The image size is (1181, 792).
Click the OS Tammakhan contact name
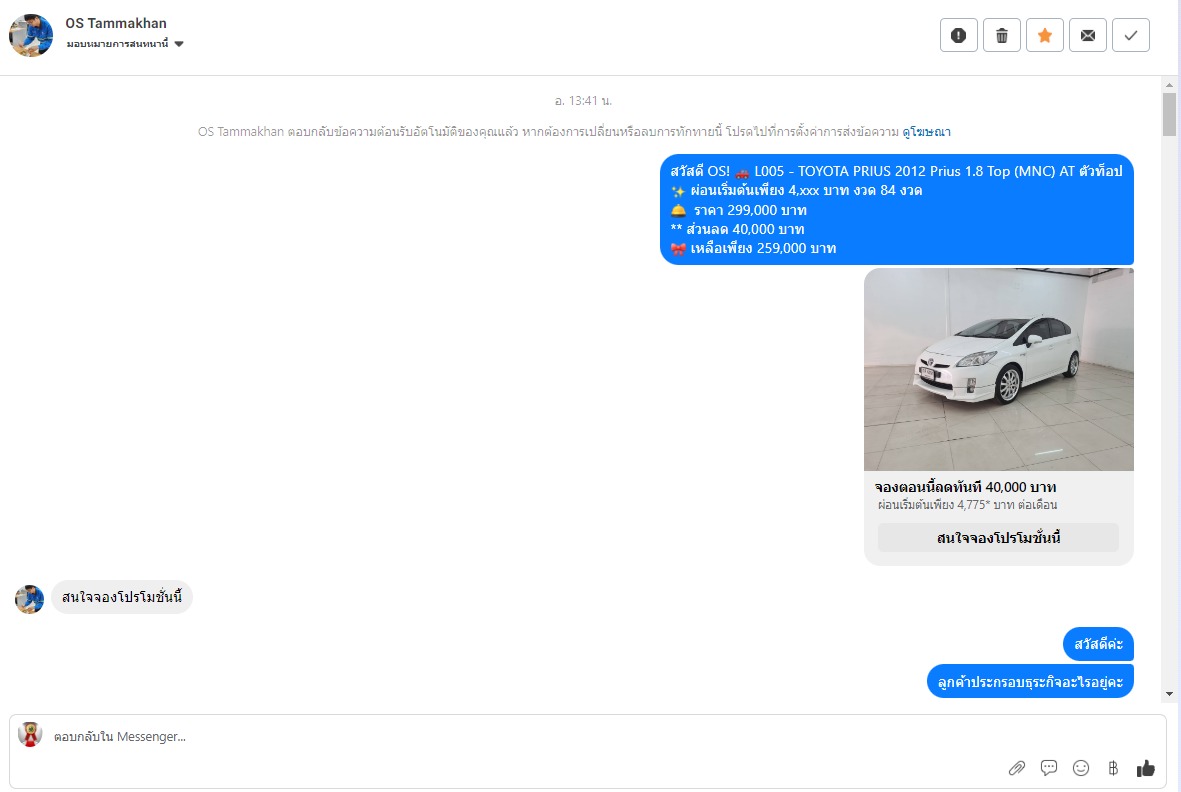tap(116, 23)
